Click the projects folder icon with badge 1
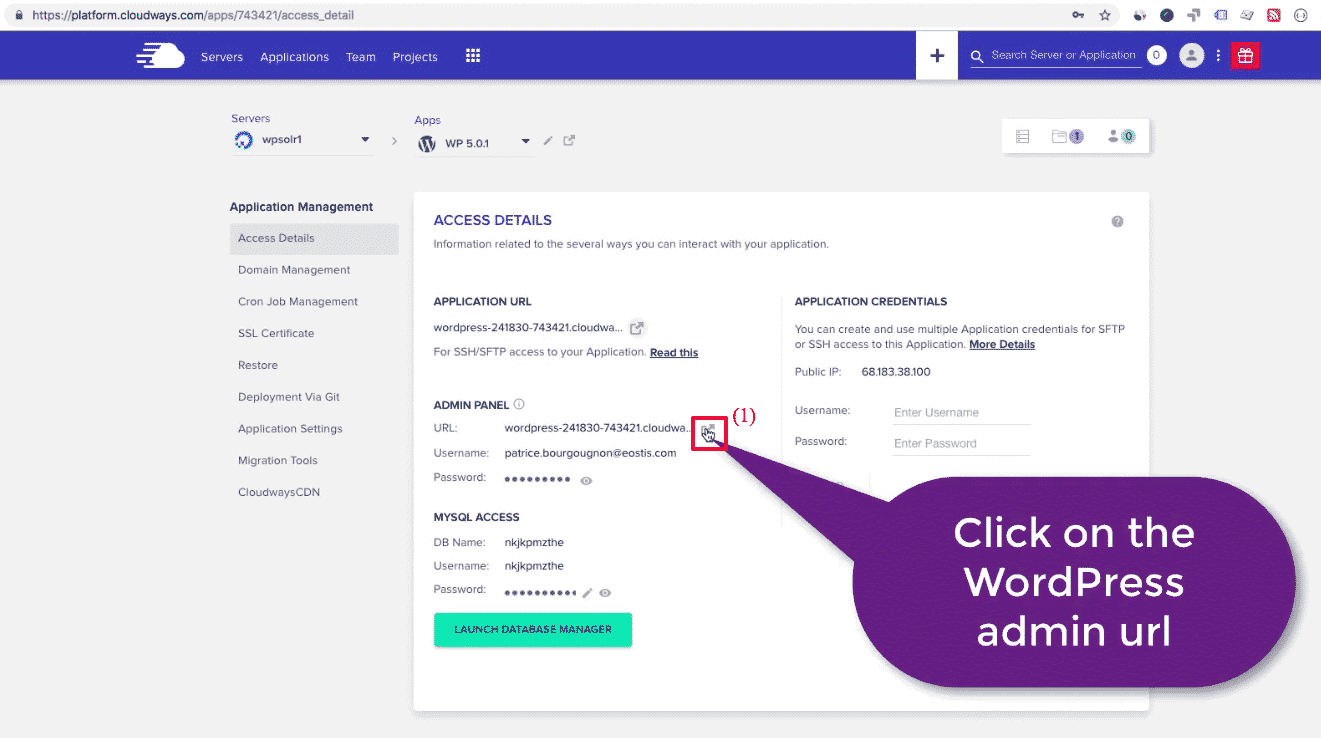 point(1067,137)
